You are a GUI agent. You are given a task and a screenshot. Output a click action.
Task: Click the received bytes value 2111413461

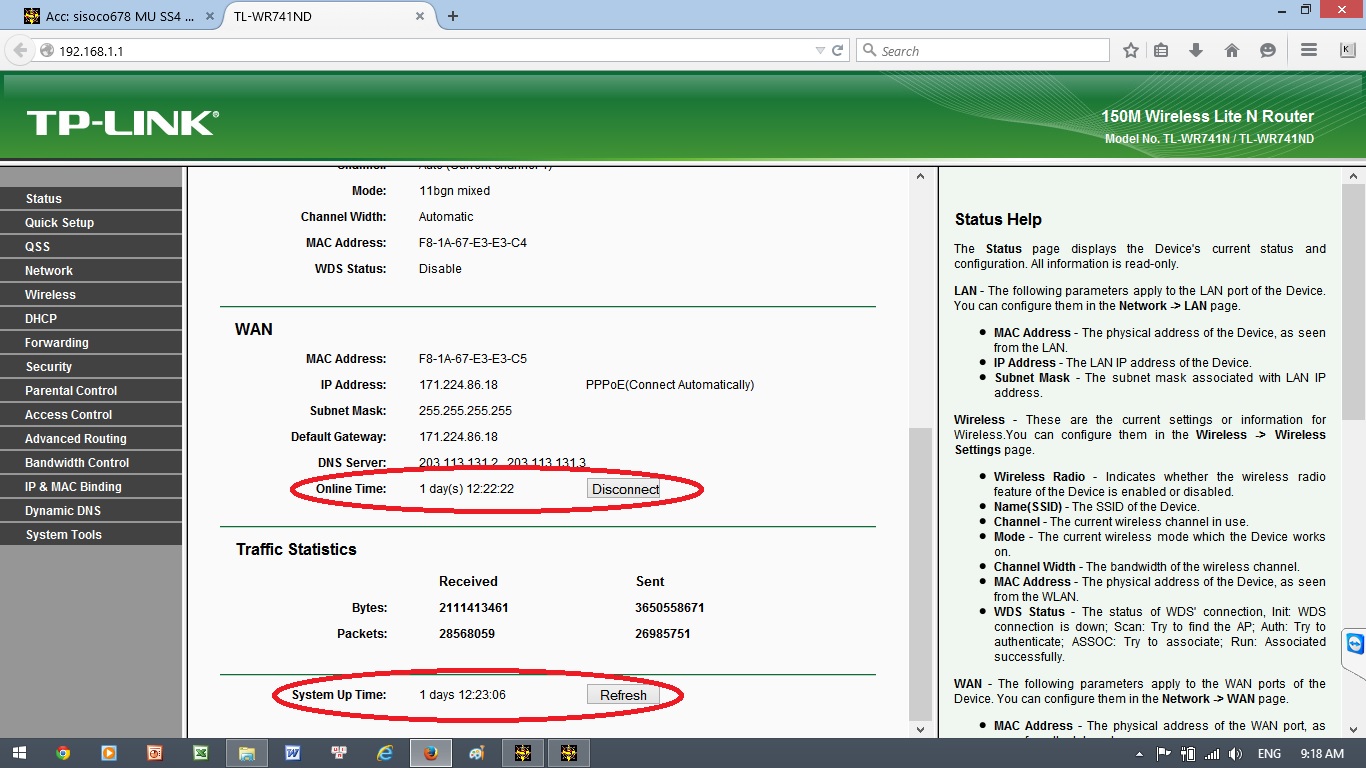pyautogui.click(x=474, y=607)
